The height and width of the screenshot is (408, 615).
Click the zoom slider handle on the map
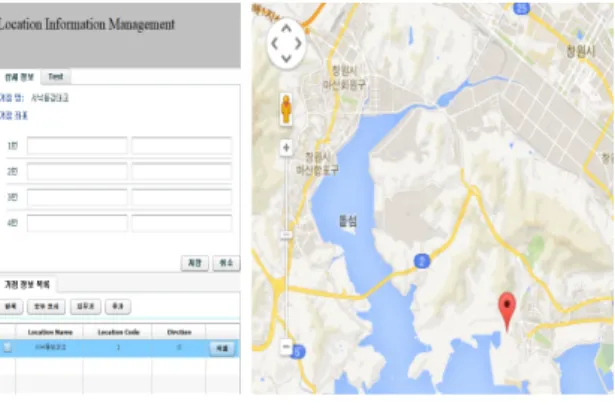[x=286, y=235]
